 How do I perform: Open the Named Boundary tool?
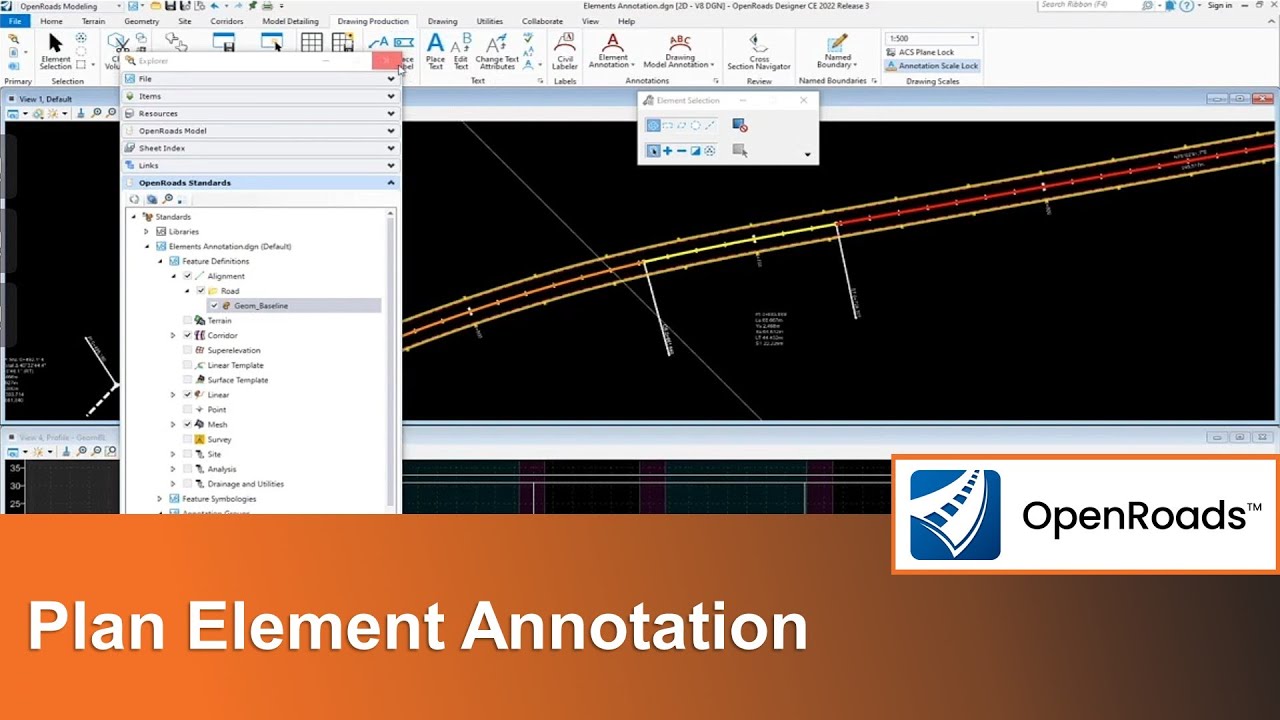point(838,51)
